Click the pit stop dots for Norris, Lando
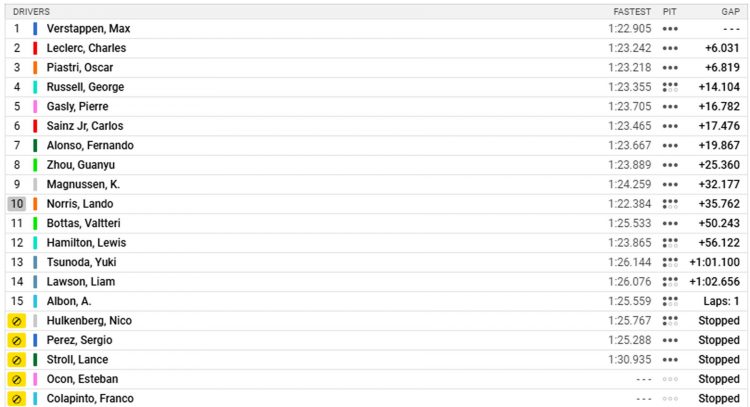Viewport: 750px width, 407px height. [x=670, y=204]
